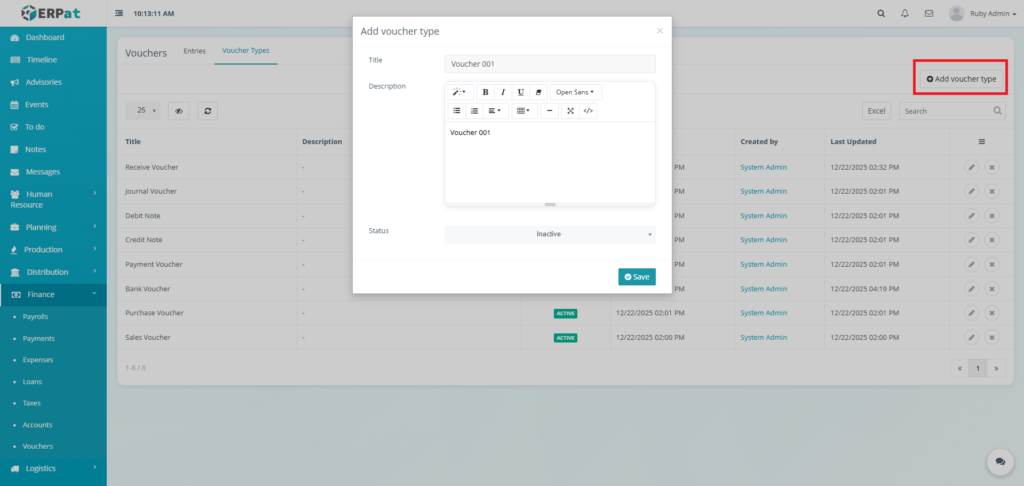This screenshot has width=1024, height=486.
Task: Go to the next page of results
Action: [x=996, y=368]
